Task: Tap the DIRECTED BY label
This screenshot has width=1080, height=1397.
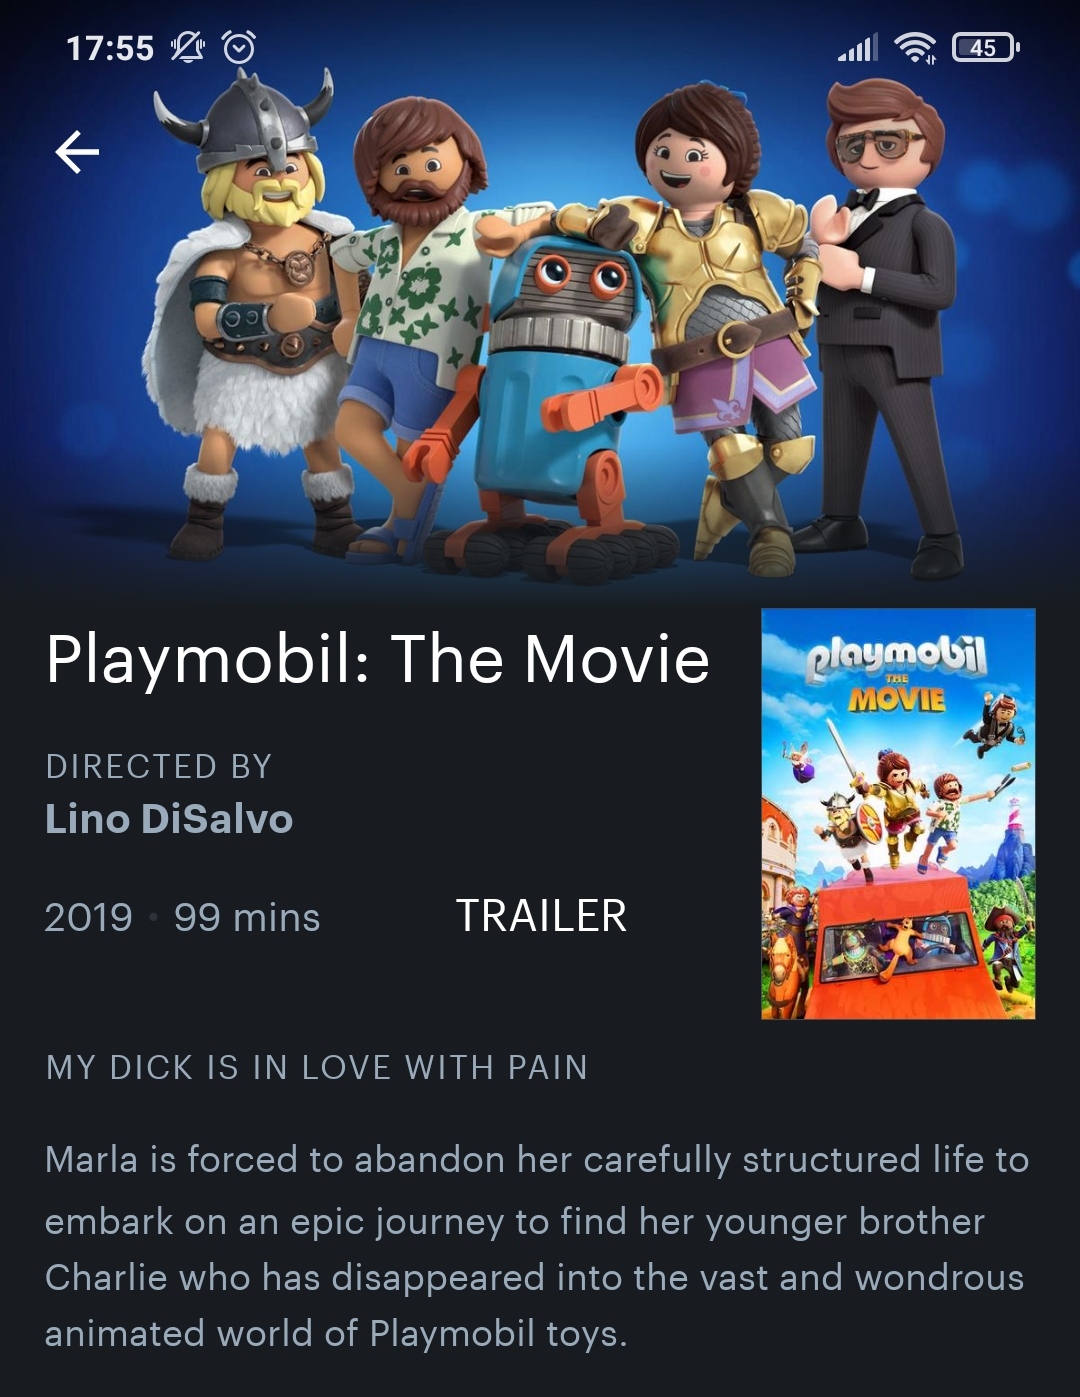Action: click(x=159, y=767)
